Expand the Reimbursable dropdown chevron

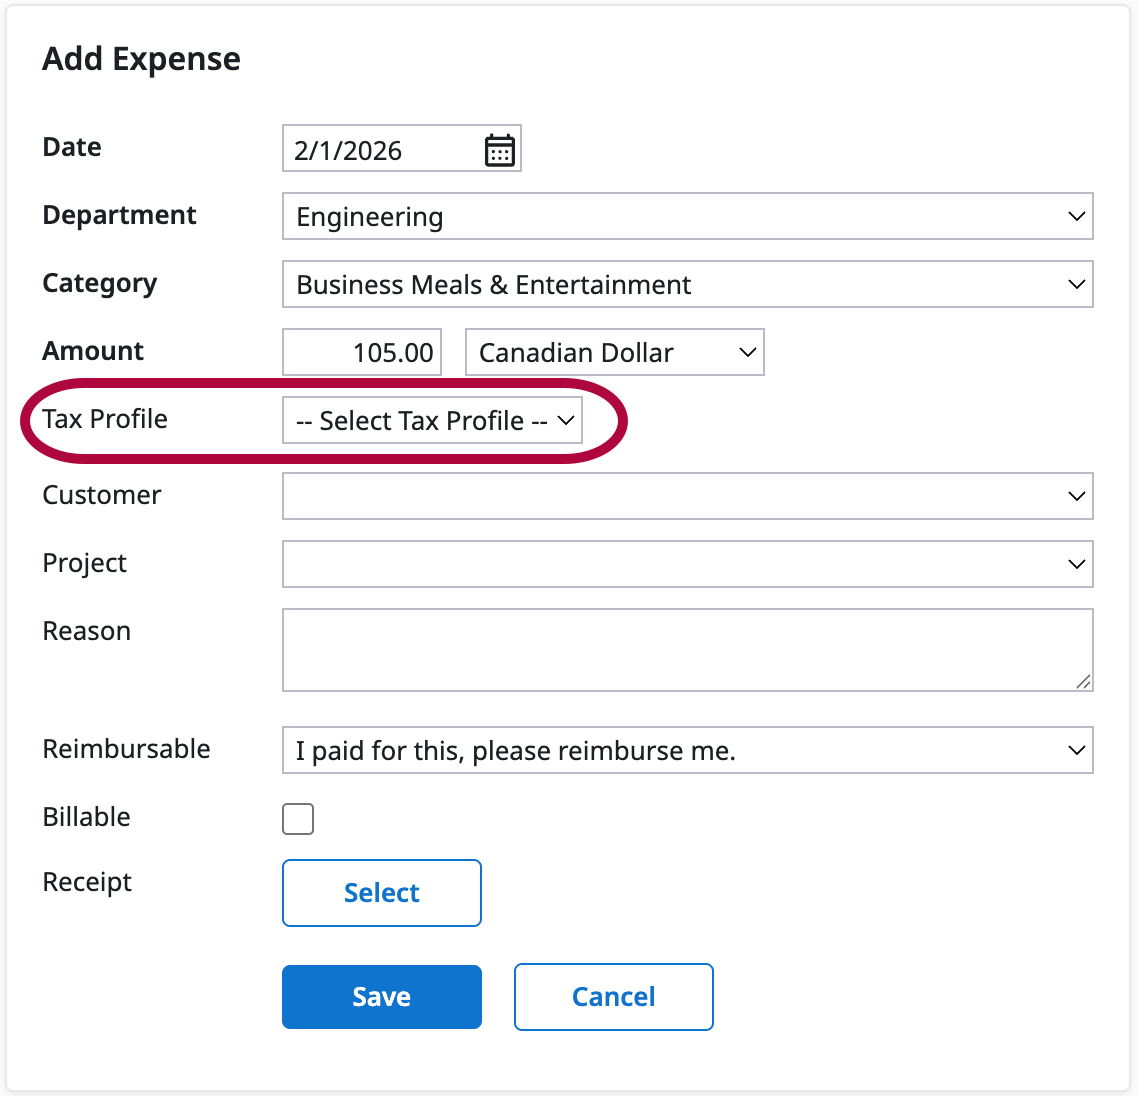(x=1076, y=750)
